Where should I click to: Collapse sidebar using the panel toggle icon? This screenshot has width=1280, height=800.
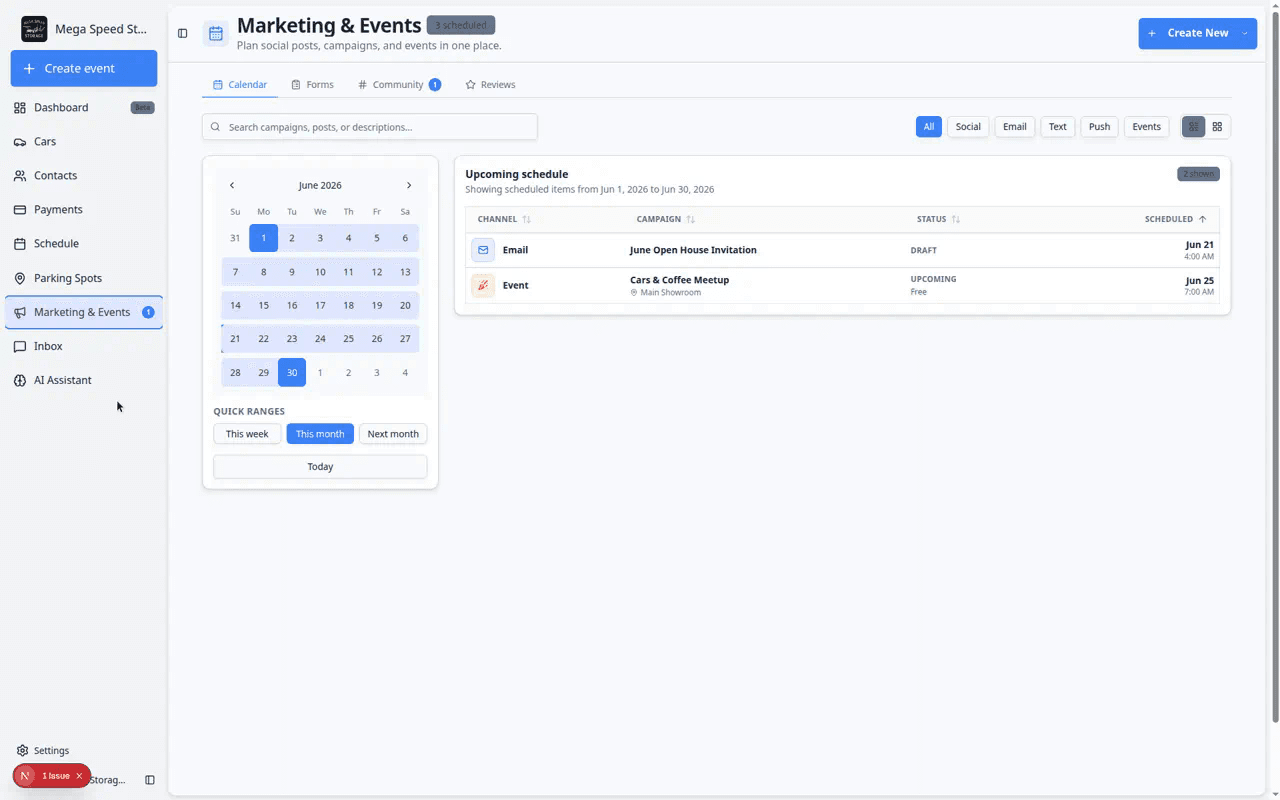coord(182,33)
